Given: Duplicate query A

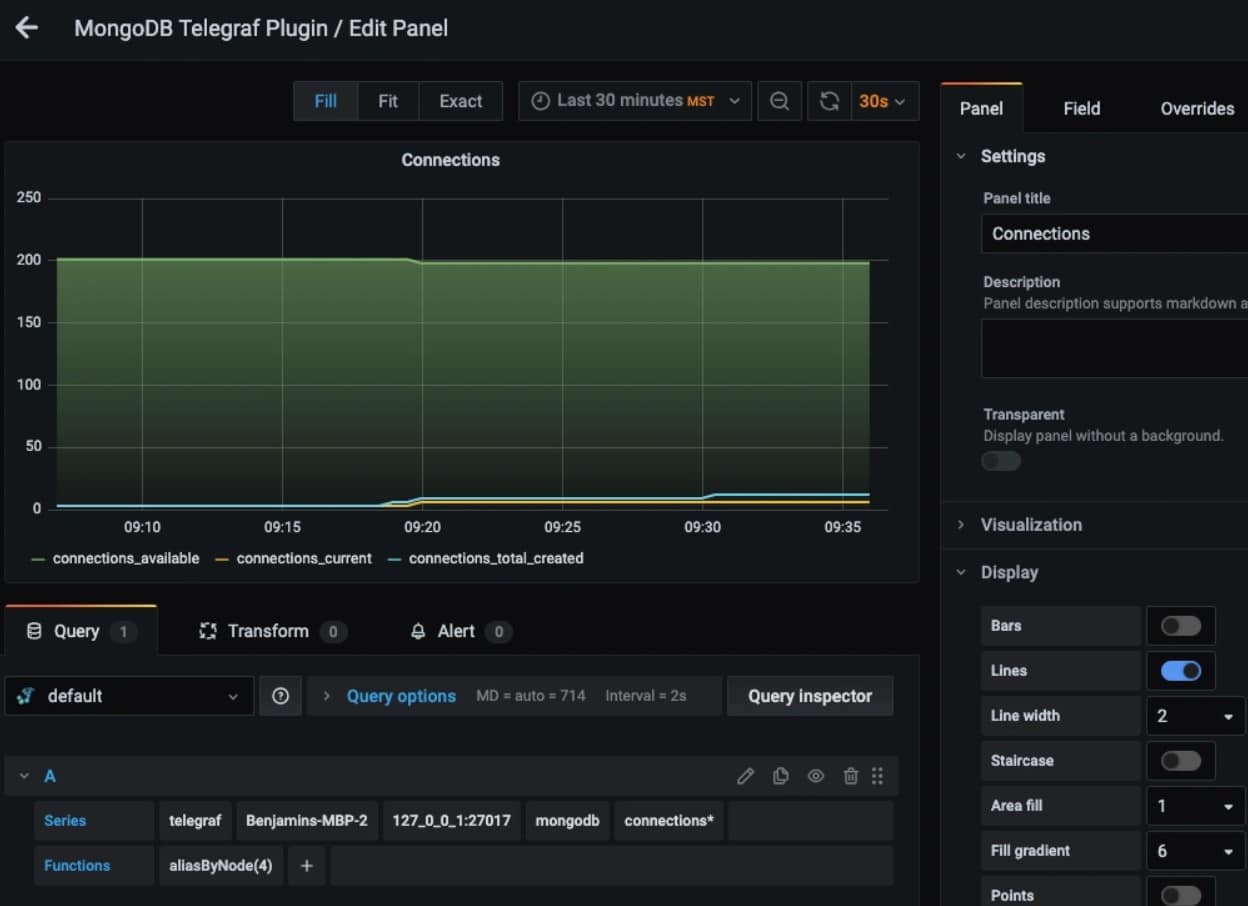Looking at the screenshot, I should coord(781,776).
